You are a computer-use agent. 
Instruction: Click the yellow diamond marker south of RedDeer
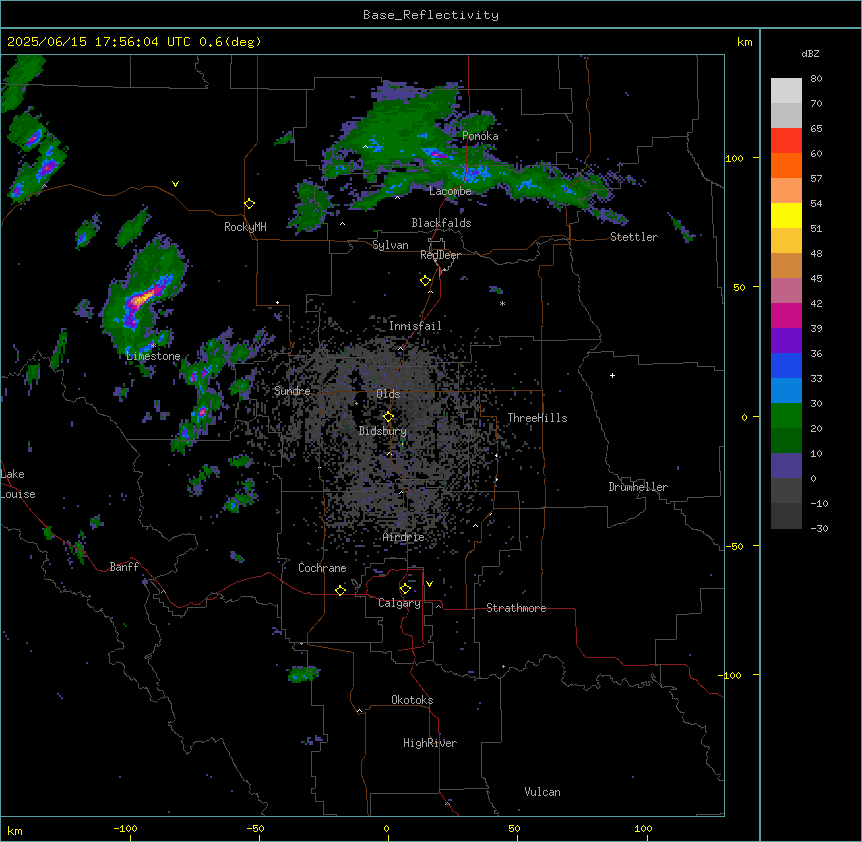pyautogui.click(x=426, y=281)
